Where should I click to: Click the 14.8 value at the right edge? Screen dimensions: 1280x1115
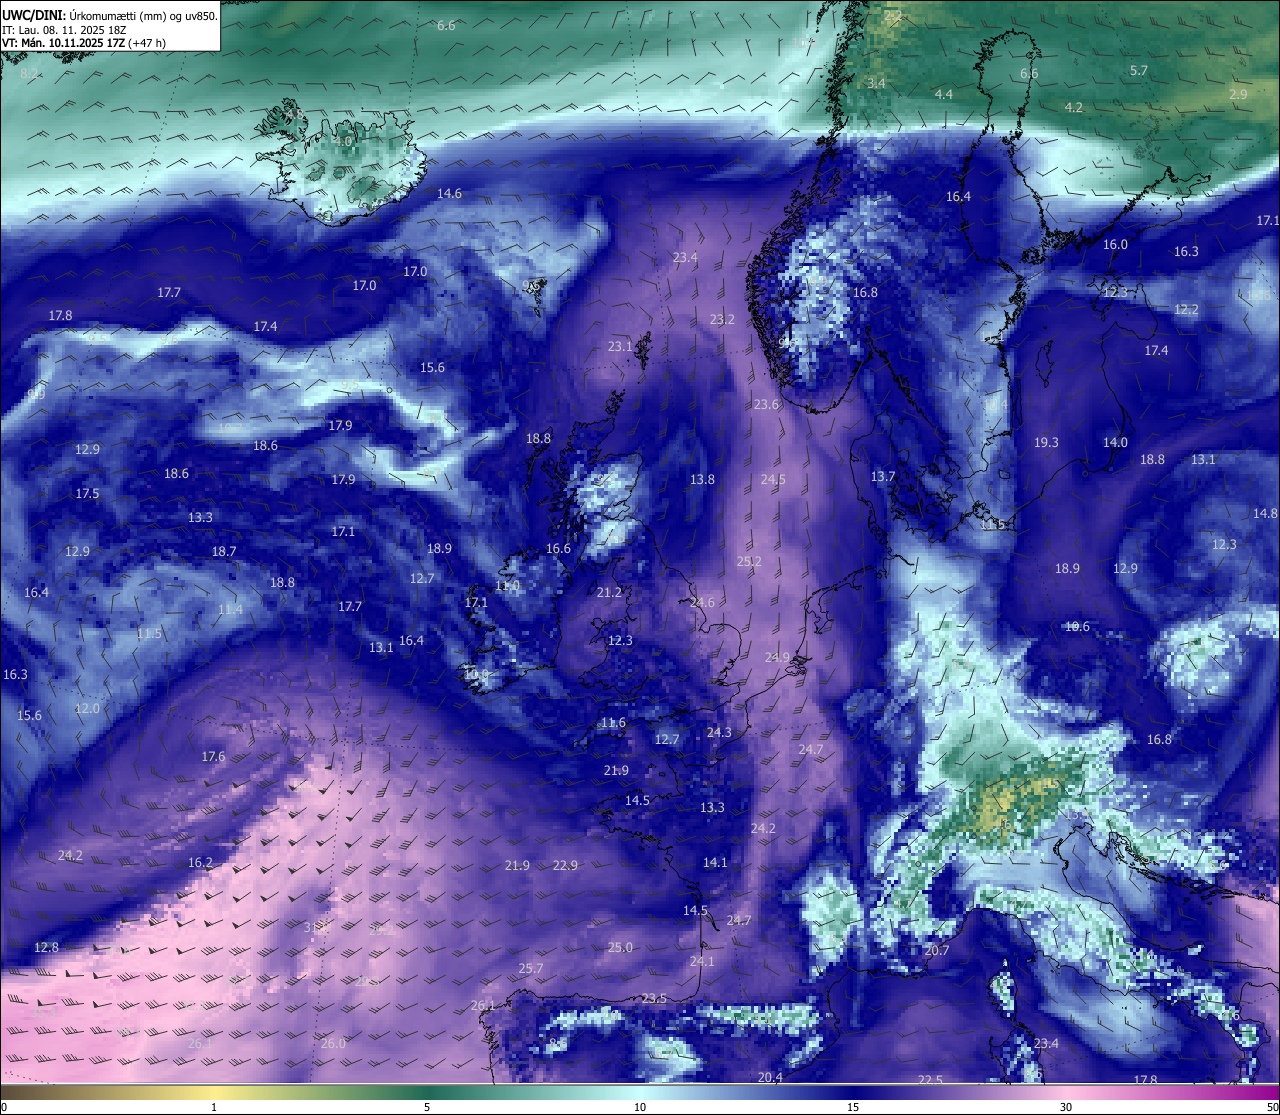click(x=1265, y=513)
